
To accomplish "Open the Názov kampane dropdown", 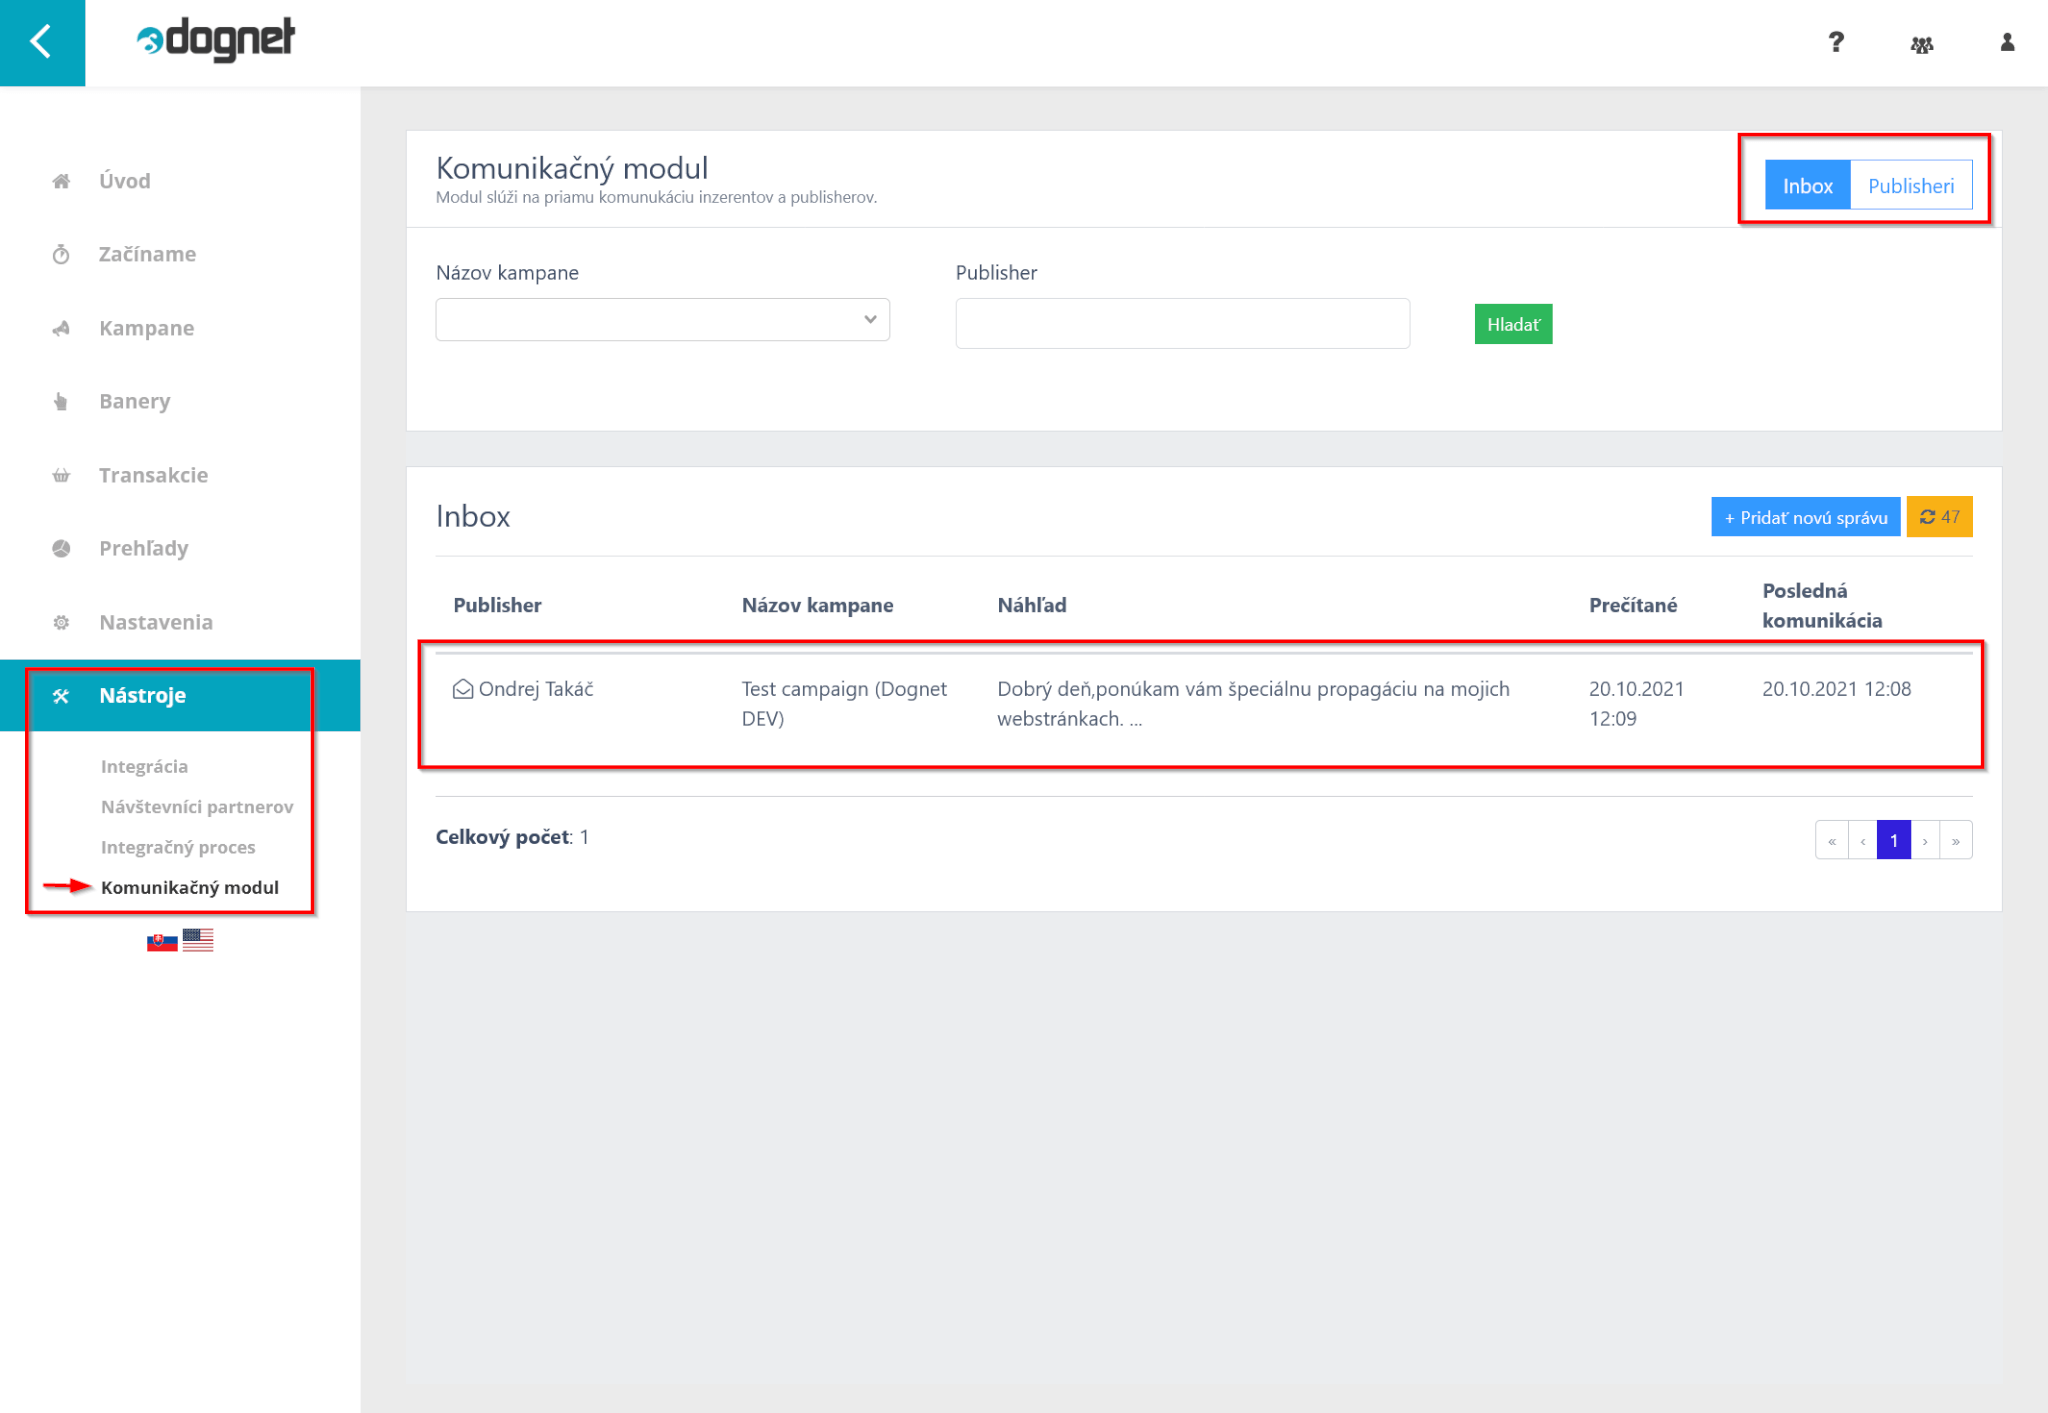I will pos(662,320).
